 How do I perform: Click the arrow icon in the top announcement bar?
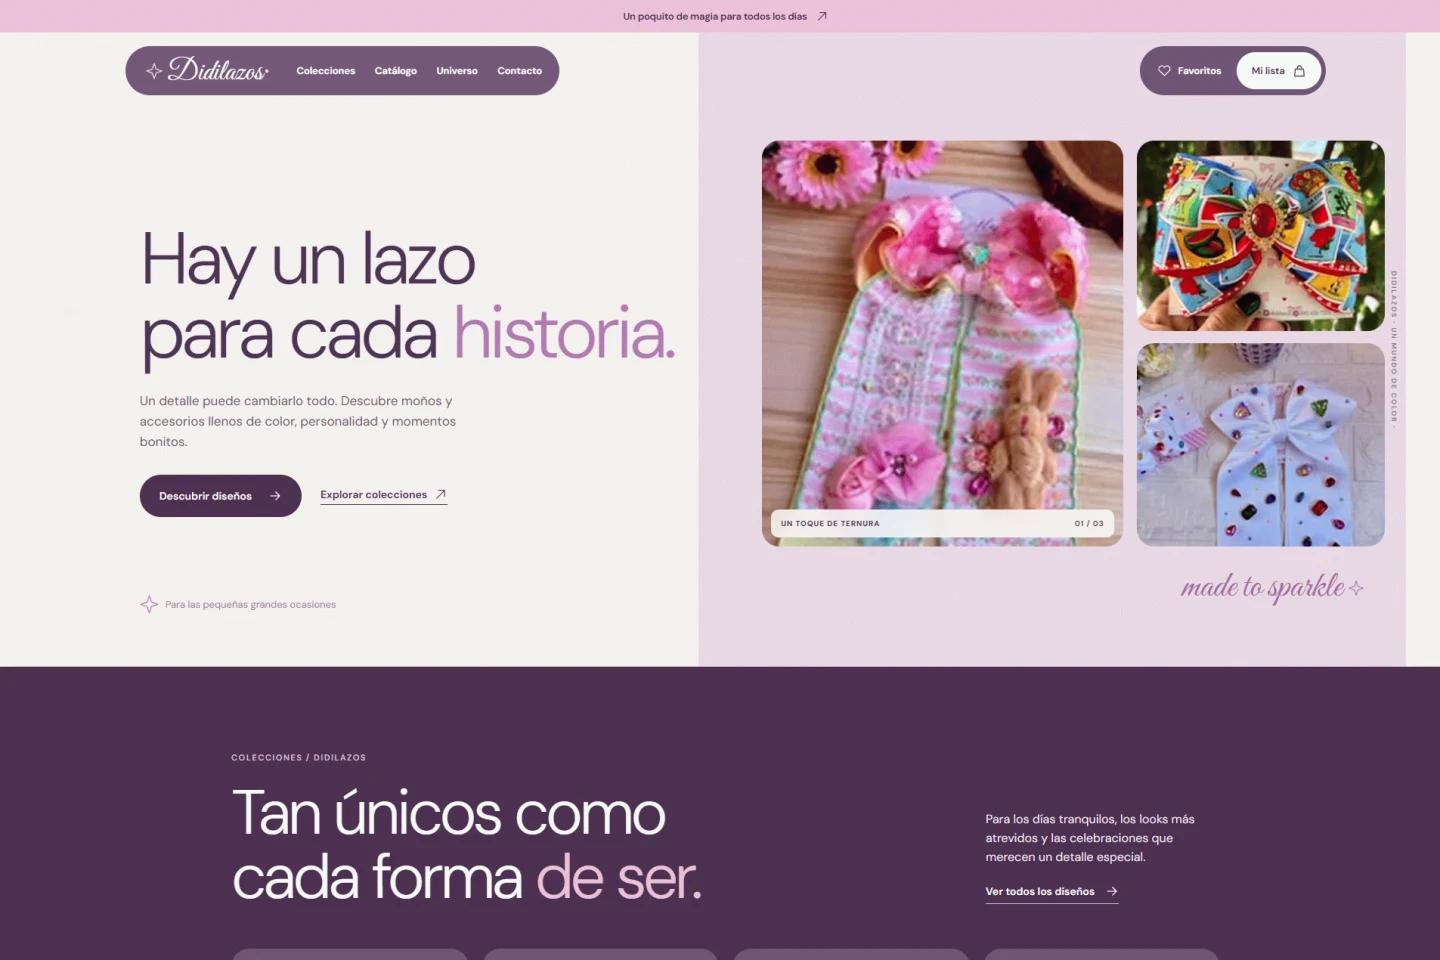(x=822, y=16)
